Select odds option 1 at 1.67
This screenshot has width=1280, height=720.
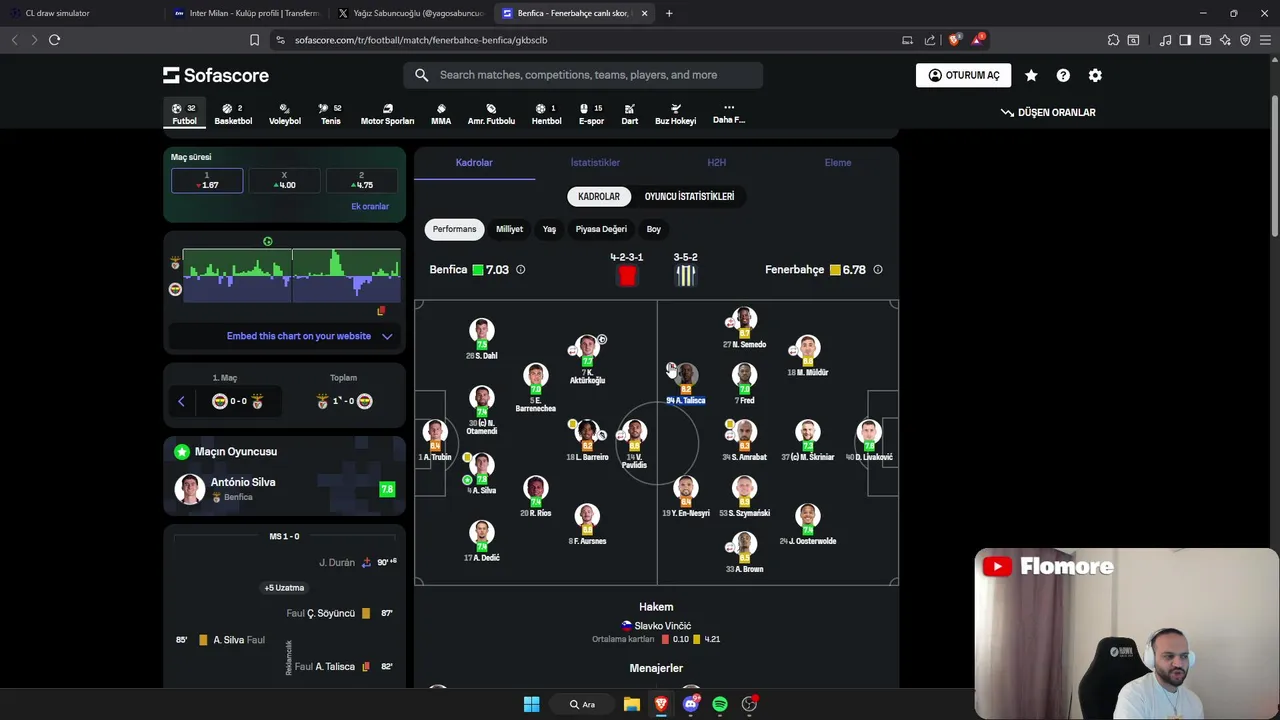coord(207,180)
